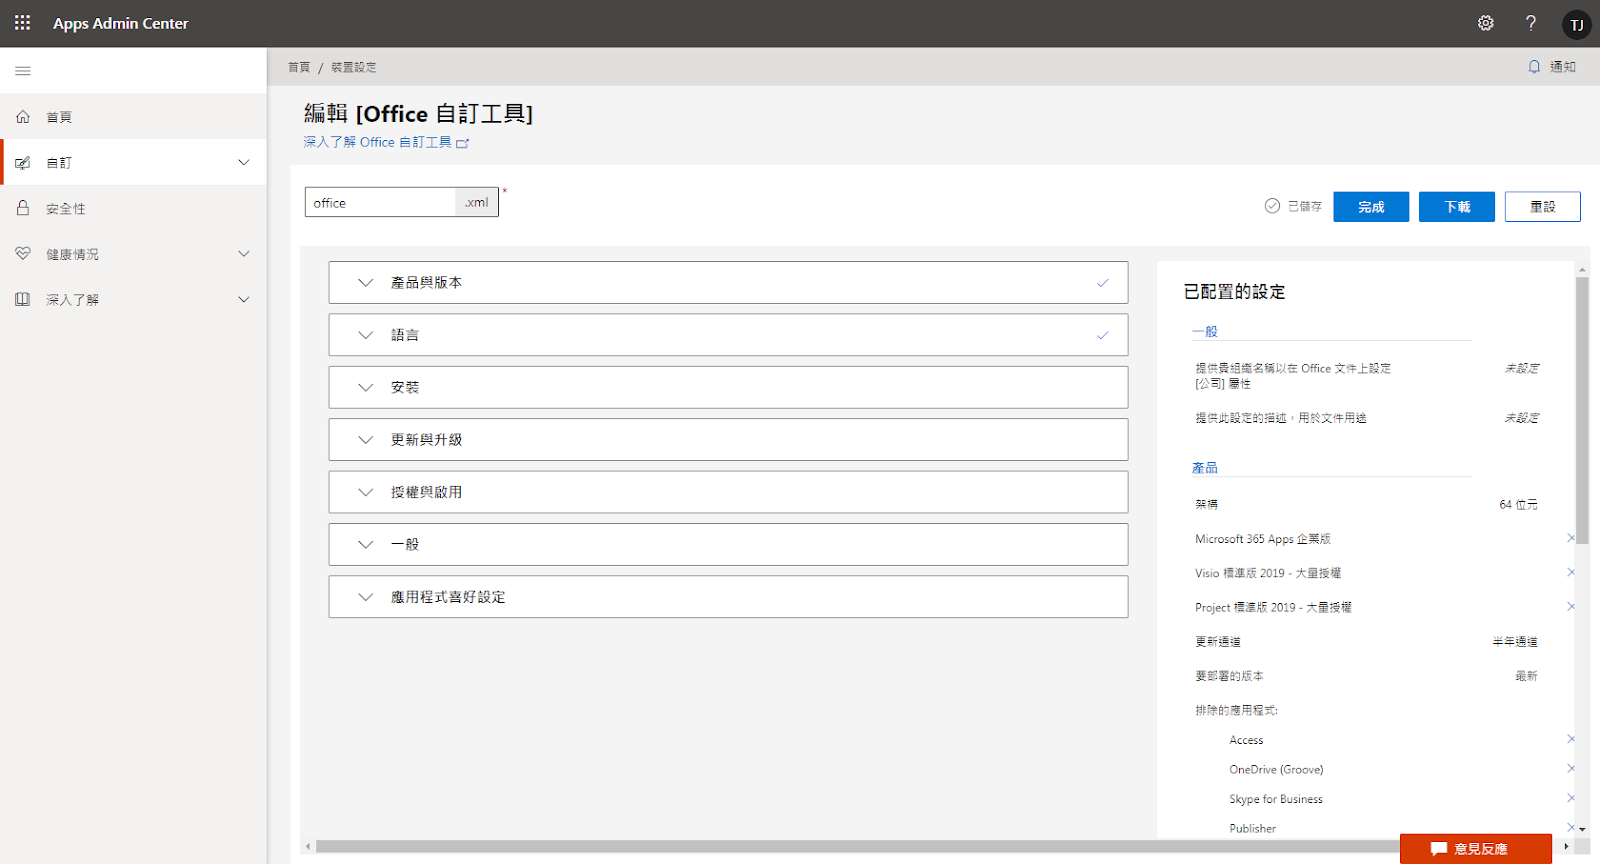The image size is (1600, 864).
Task: Expand the 安裝 section
Action: pyautogui.click(x=728, y=387)
